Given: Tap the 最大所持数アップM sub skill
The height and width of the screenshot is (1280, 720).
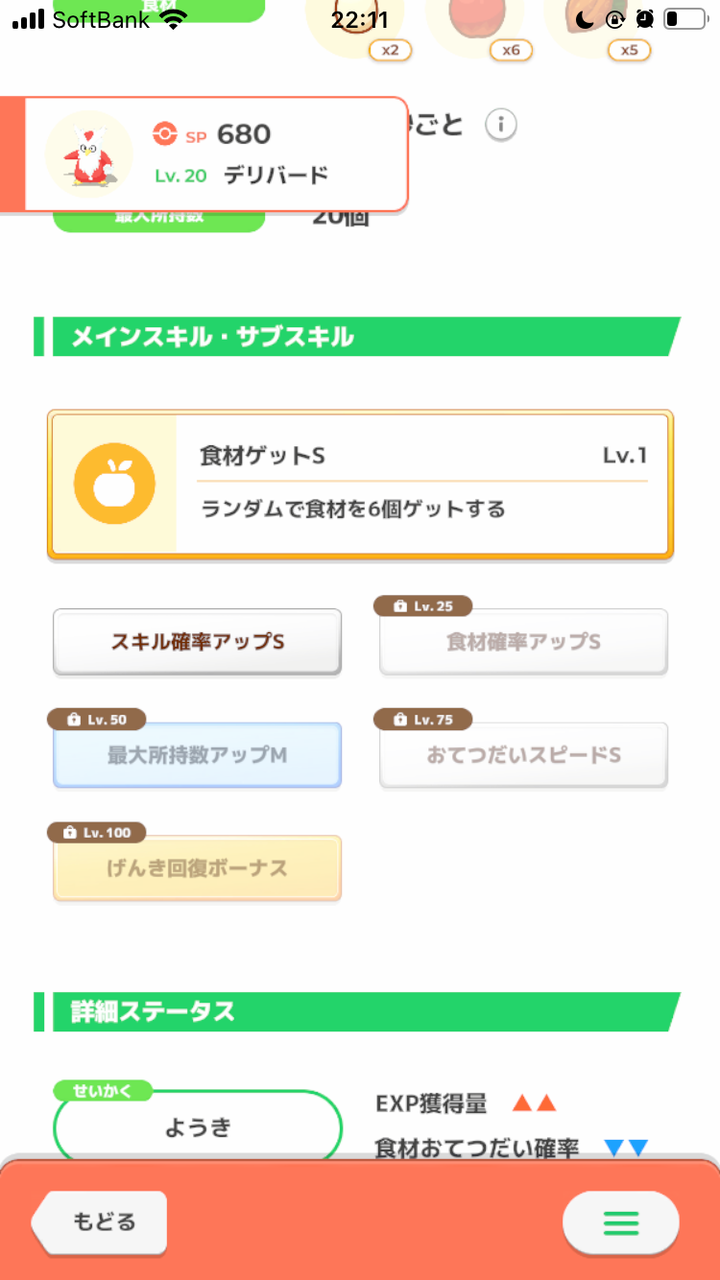Looking at the screenshot, I should (197, 755).
